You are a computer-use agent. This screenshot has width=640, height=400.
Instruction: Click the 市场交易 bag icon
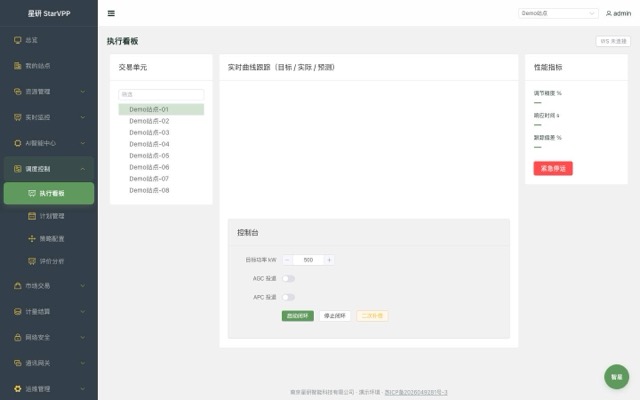tap(18, 286)
